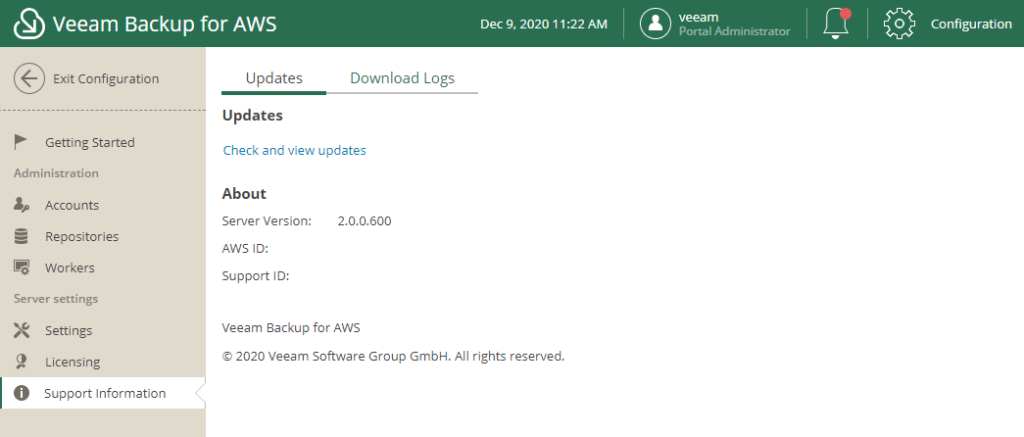Click the Licensing ribbon icon
This screenshot has width=1024, height=437.
click(x=22, y=362)
